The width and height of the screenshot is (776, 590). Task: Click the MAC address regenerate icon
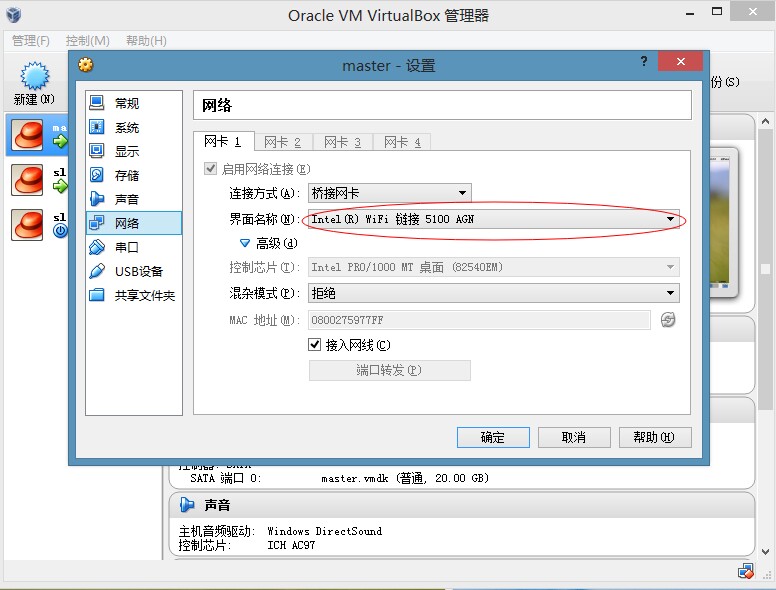(x=668, y=320)
